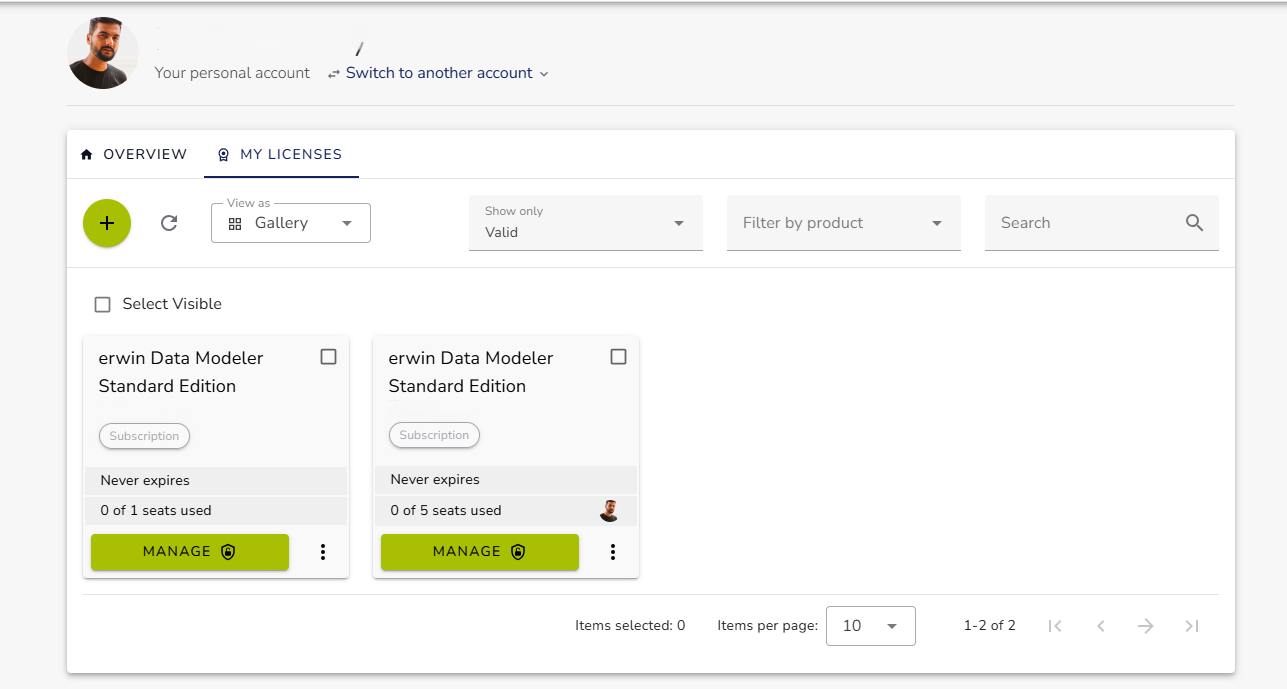This screenshot has height=689, width=1287.
Task: Click 'Never expires' on the 5-seat license
Action: pos(435,480)
